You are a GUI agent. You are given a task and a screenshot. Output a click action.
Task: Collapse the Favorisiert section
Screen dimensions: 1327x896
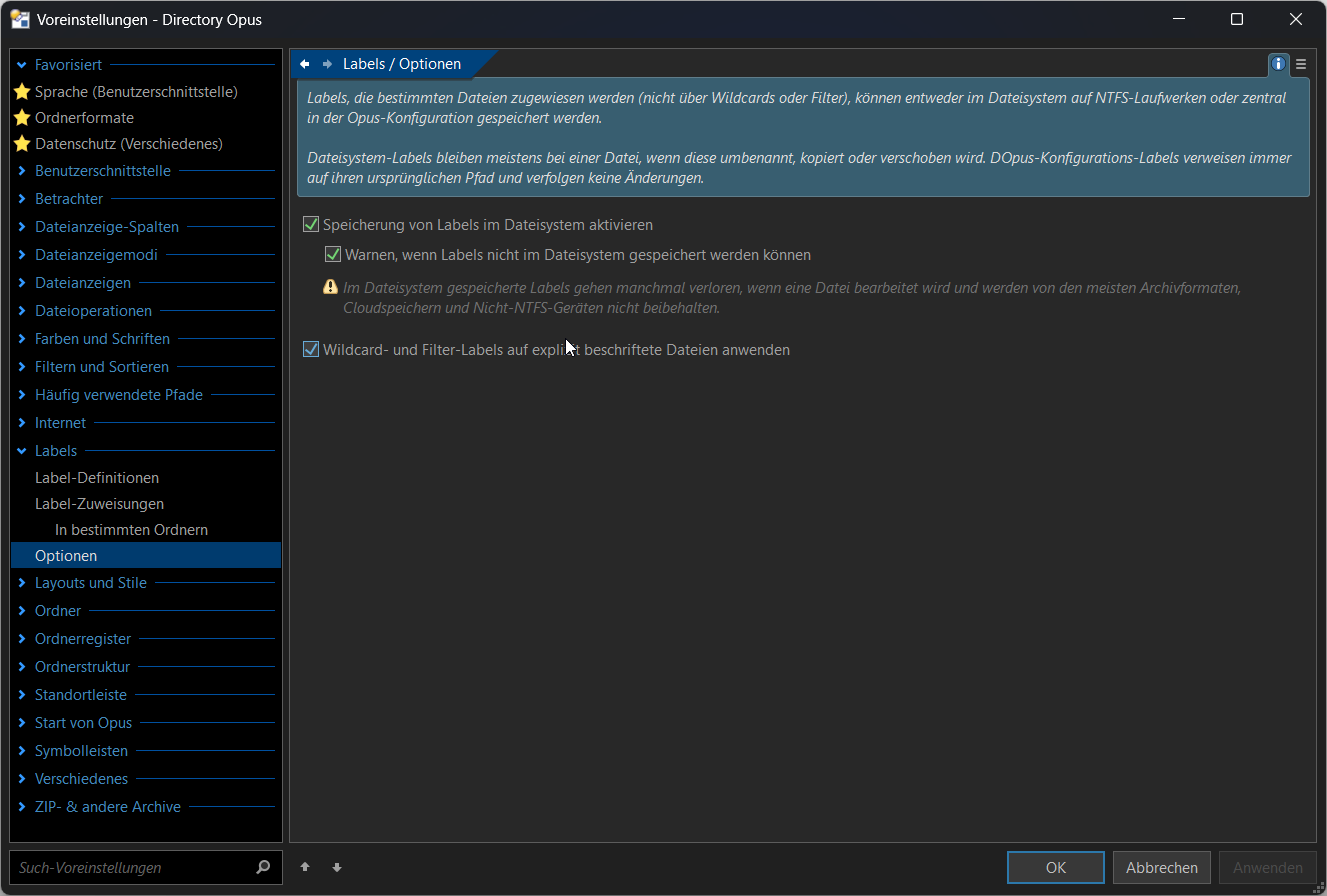[x=22, y=65]
